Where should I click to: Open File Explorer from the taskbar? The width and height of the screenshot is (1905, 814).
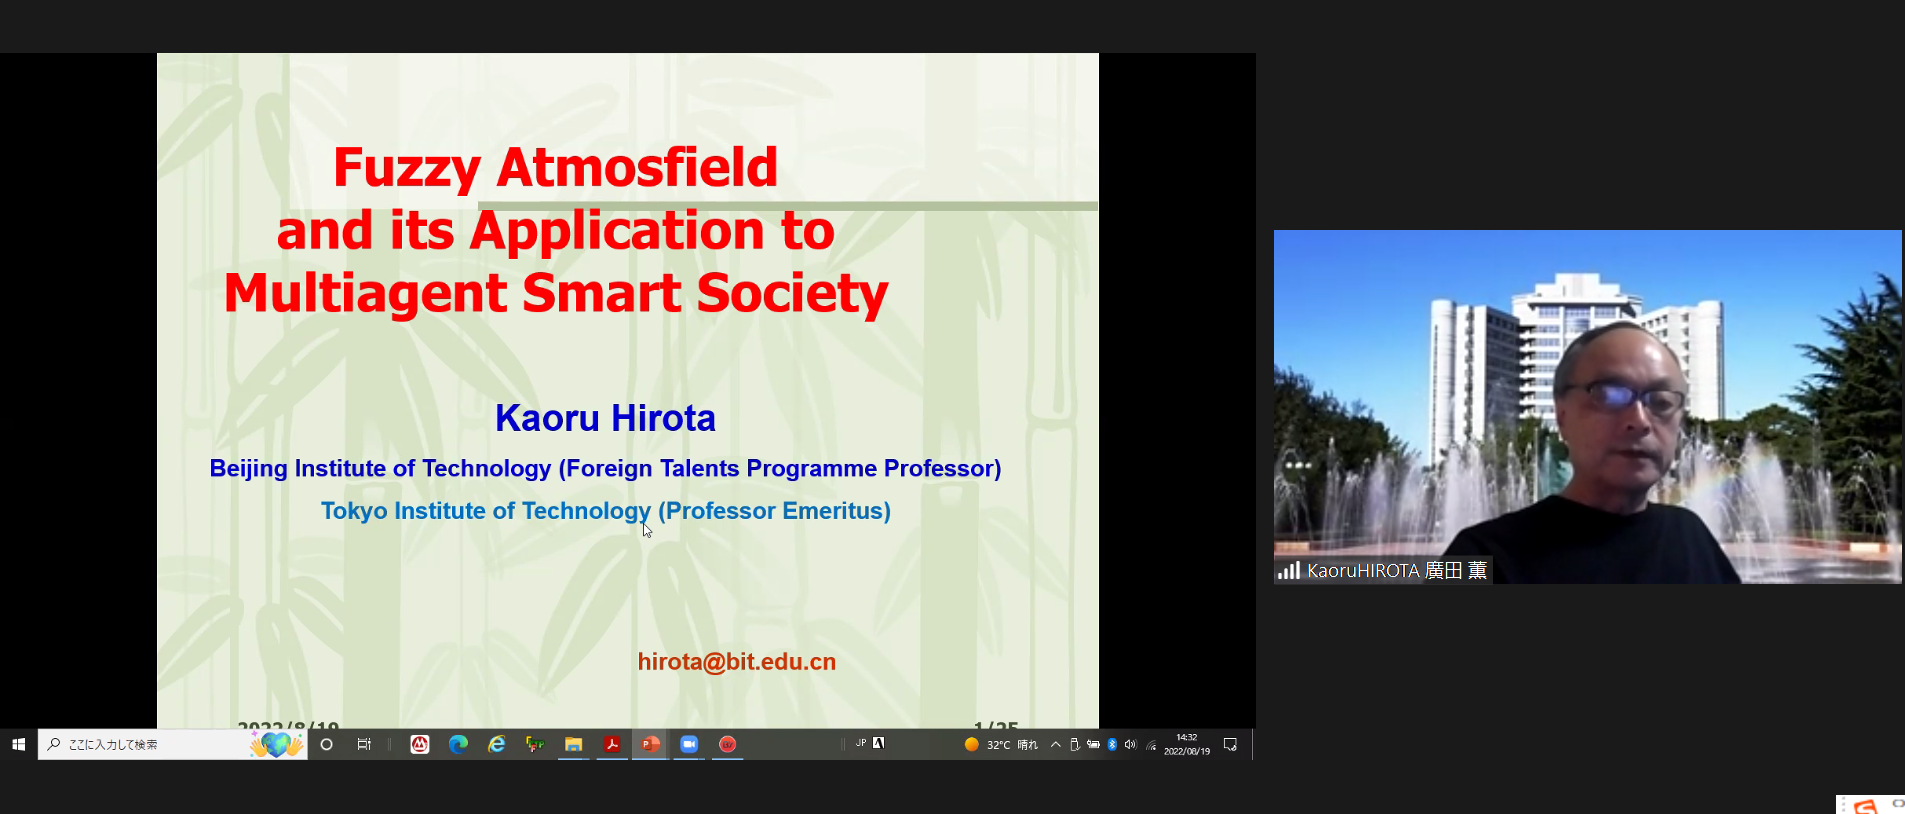coord(573,744)
